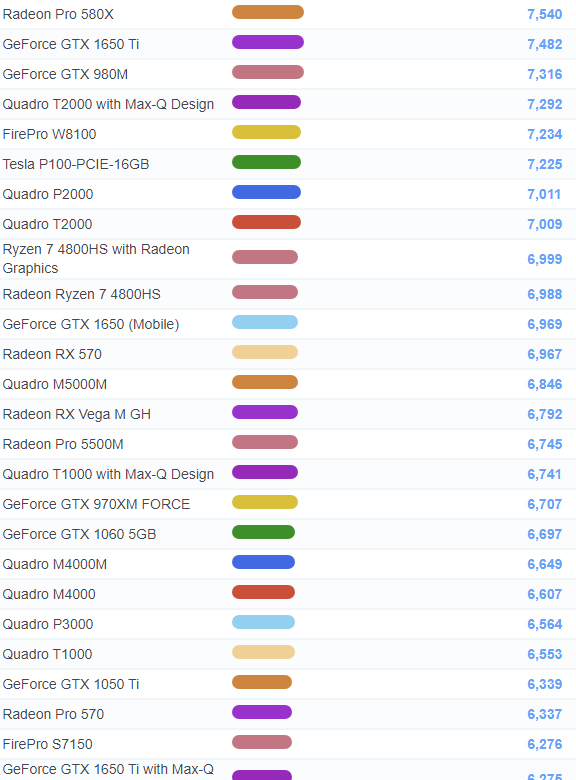This screenshot has height=780, width=576.
Task: Click the 6,276 score value
Action: click(x=545, y=744)
